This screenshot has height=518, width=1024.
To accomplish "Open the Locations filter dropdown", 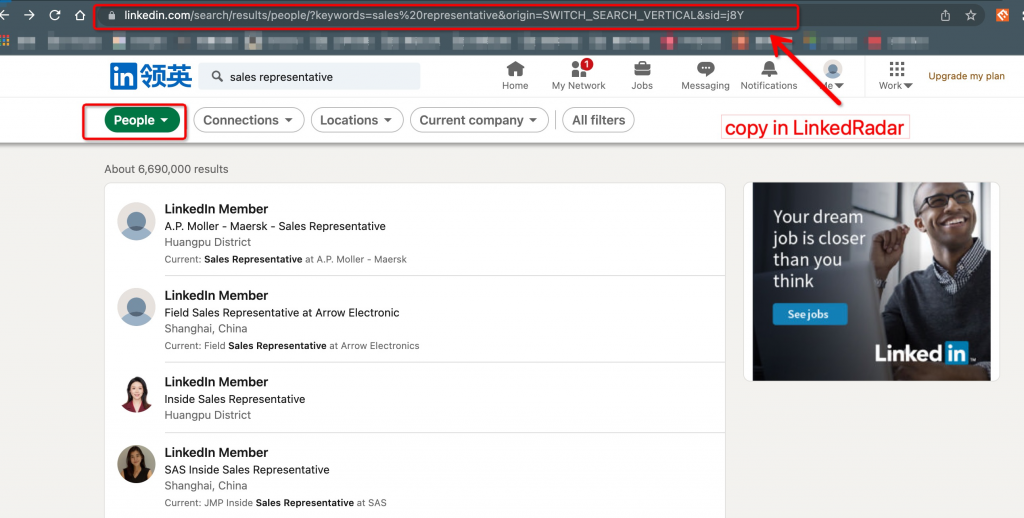I will click(x=357, y=120).
